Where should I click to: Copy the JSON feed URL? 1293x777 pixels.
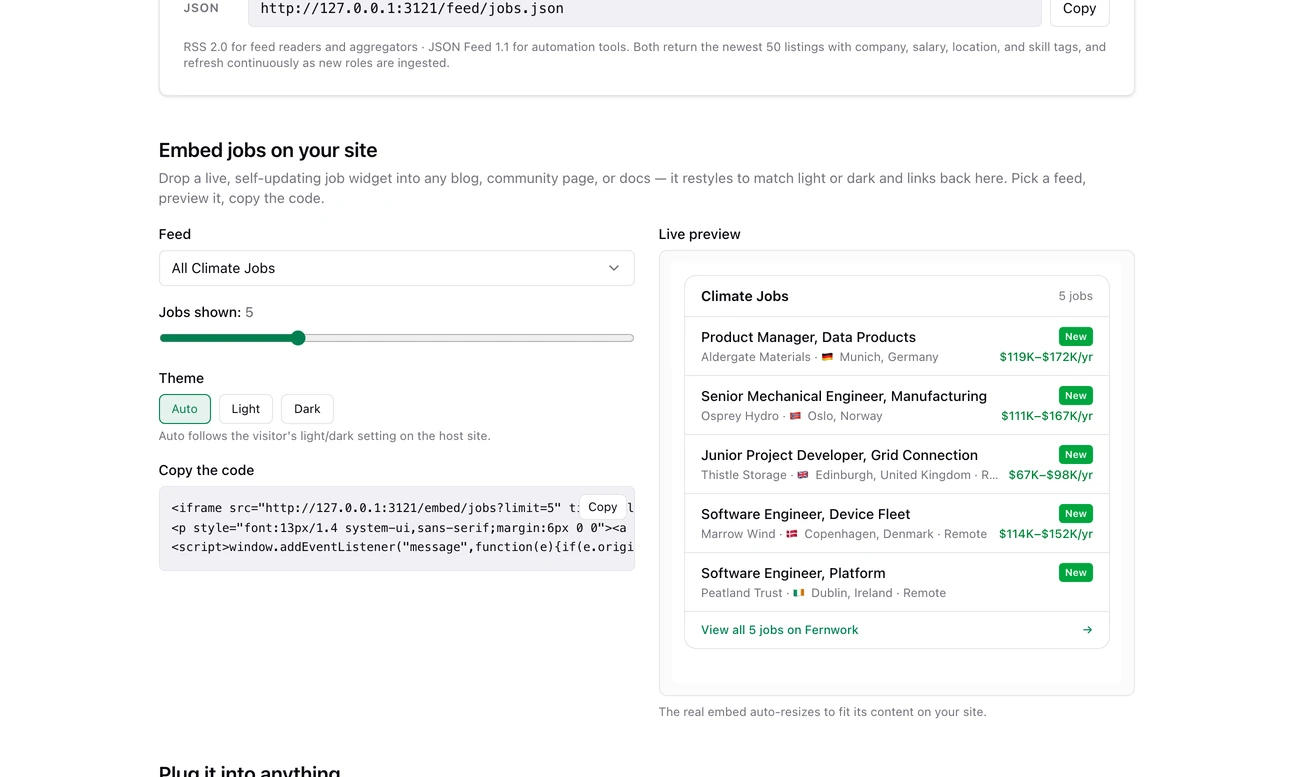1079,9
